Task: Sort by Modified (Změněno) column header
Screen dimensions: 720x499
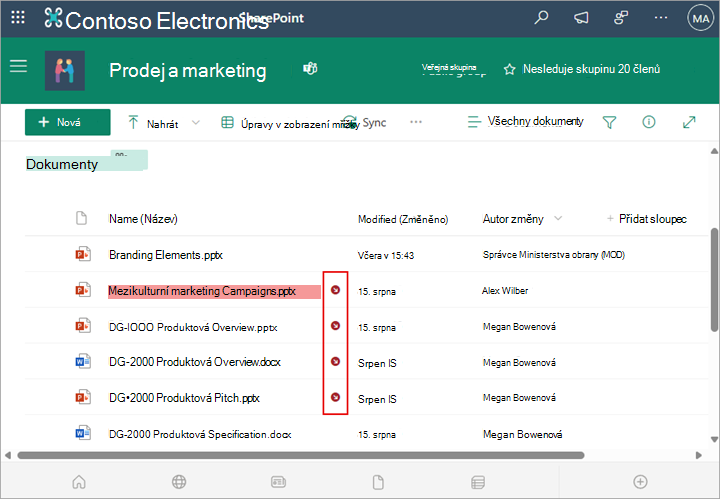Action: (x=403, y=219)
